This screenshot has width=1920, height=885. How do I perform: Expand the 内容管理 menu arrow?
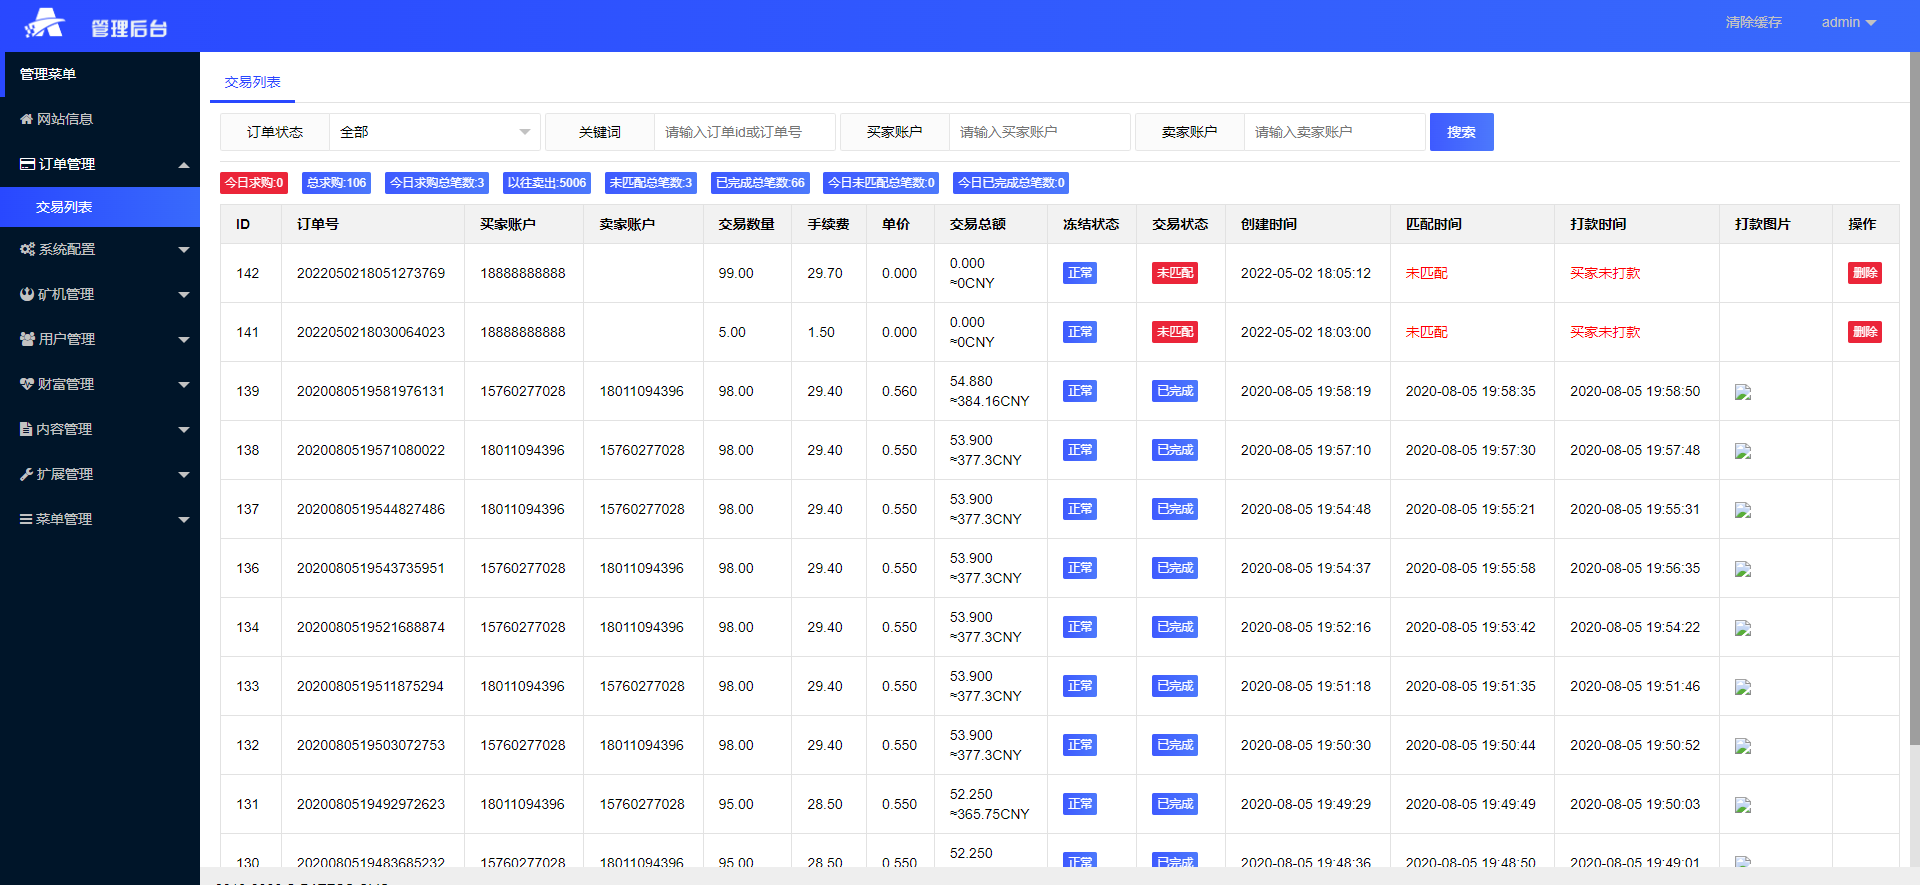pos(184,429)
